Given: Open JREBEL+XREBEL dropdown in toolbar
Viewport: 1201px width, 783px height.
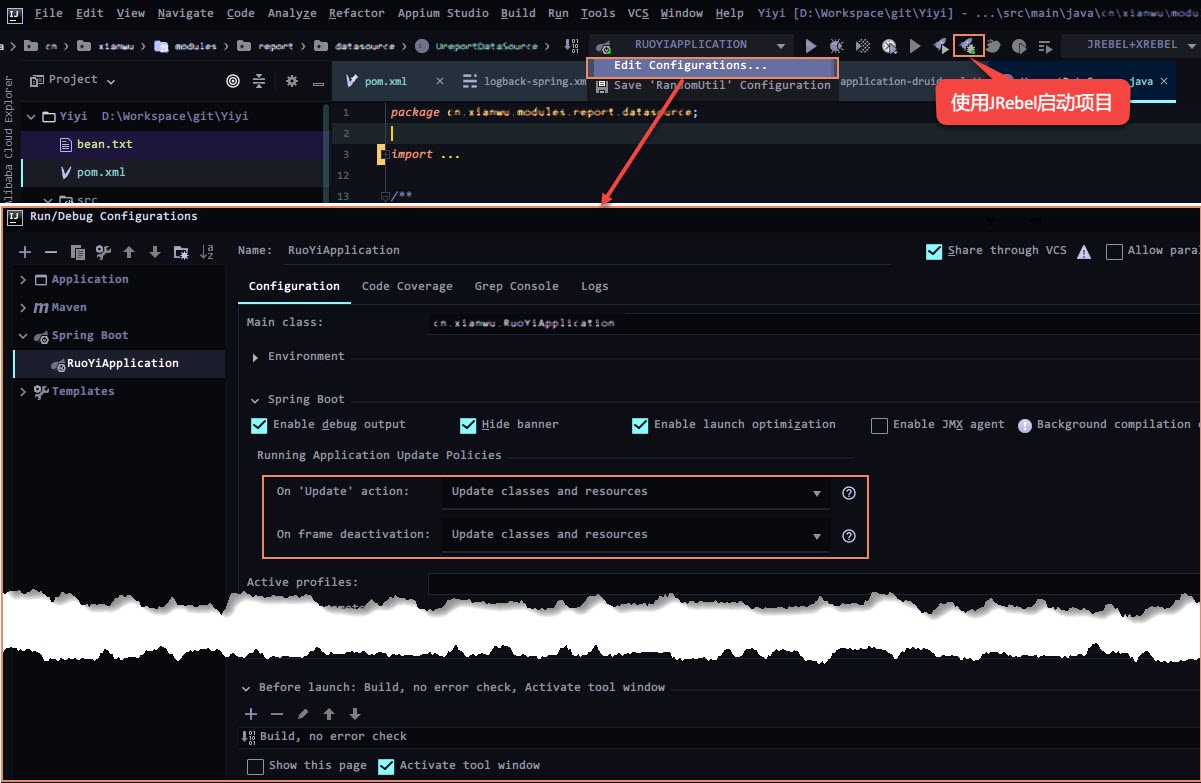Looking at the screenshot, I should [x=1130, y=45].
